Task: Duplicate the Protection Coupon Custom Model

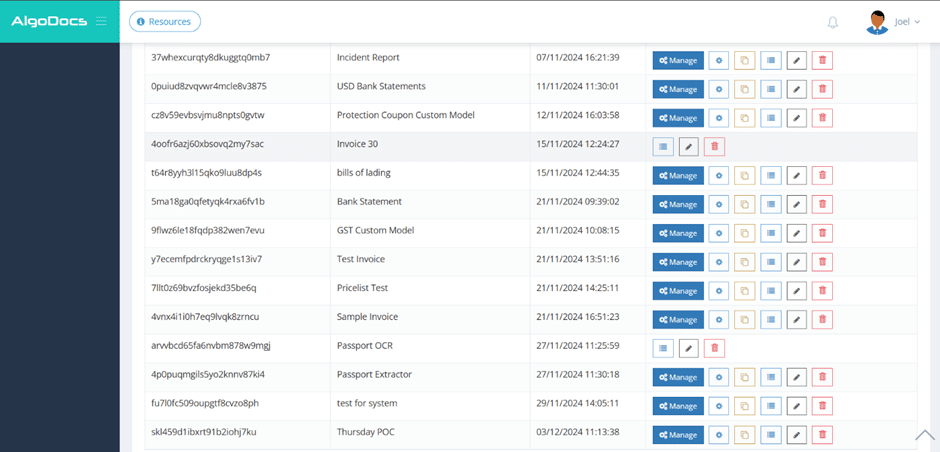Action: point(745,118)
